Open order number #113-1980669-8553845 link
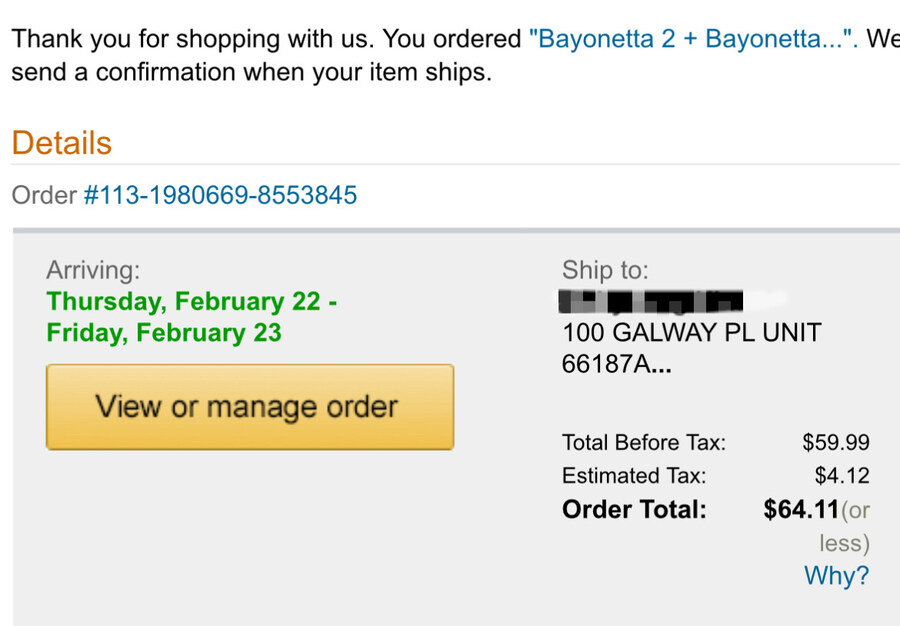 [220, 195]
